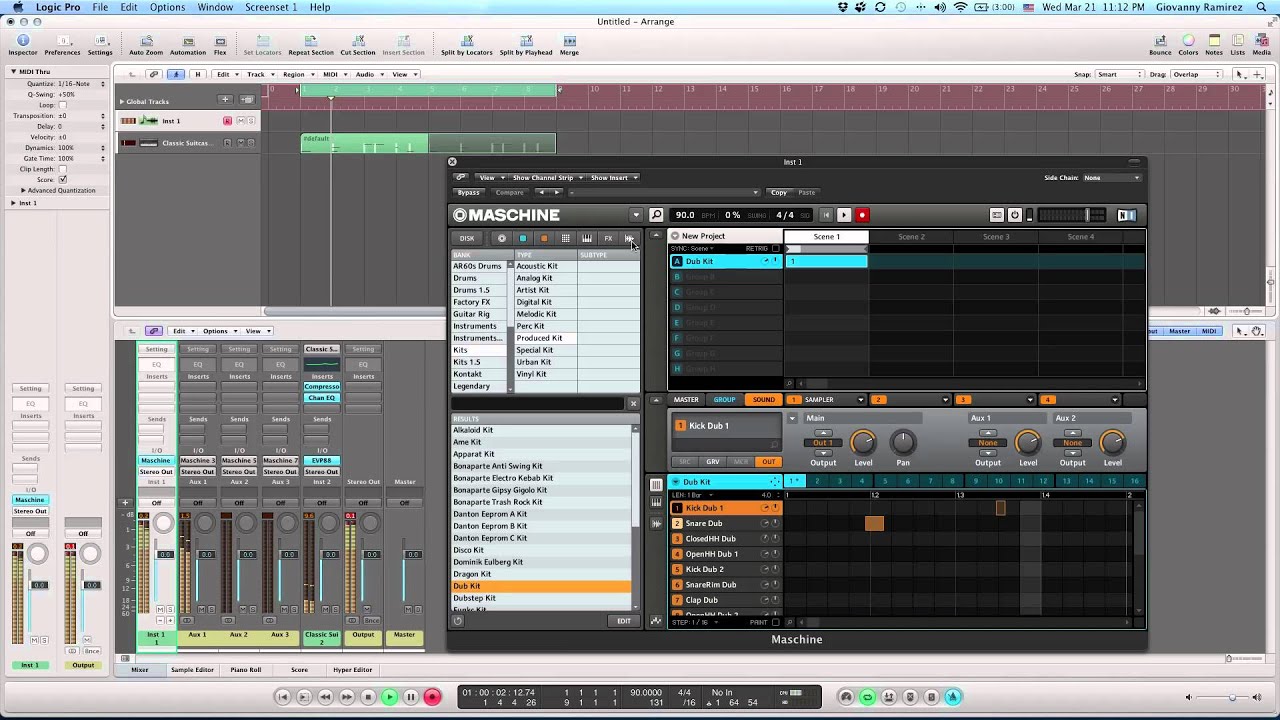Select the Samples waveform icon in Maschine browser
Image resolution: width=1280 pixels, height=720 pixels.
click(x=629, y=238)
